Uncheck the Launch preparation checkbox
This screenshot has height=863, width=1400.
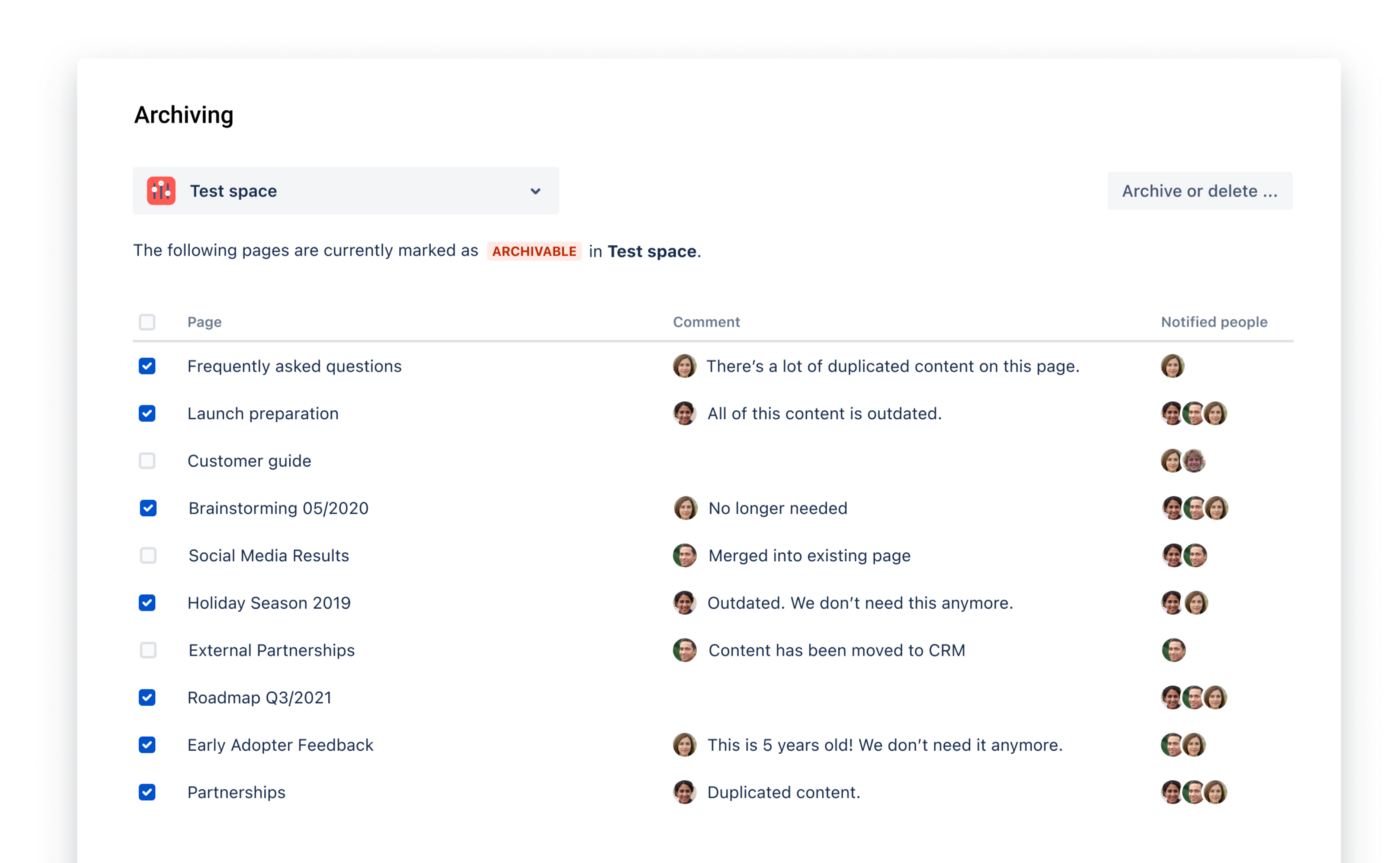[x=147, y=414]
